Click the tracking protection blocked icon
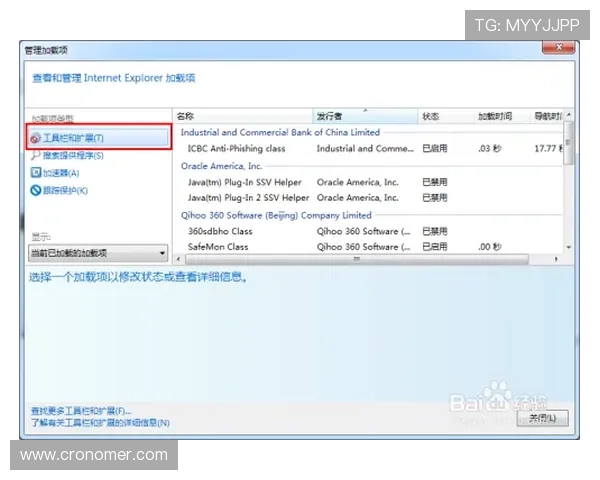Viewport: 600px width, 480px height. coord(35,190)
